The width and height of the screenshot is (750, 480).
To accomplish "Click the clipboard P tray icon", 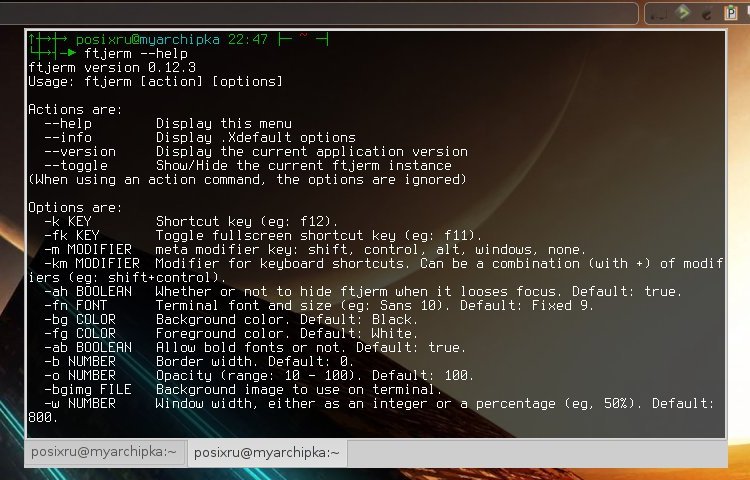I will 730,12.
